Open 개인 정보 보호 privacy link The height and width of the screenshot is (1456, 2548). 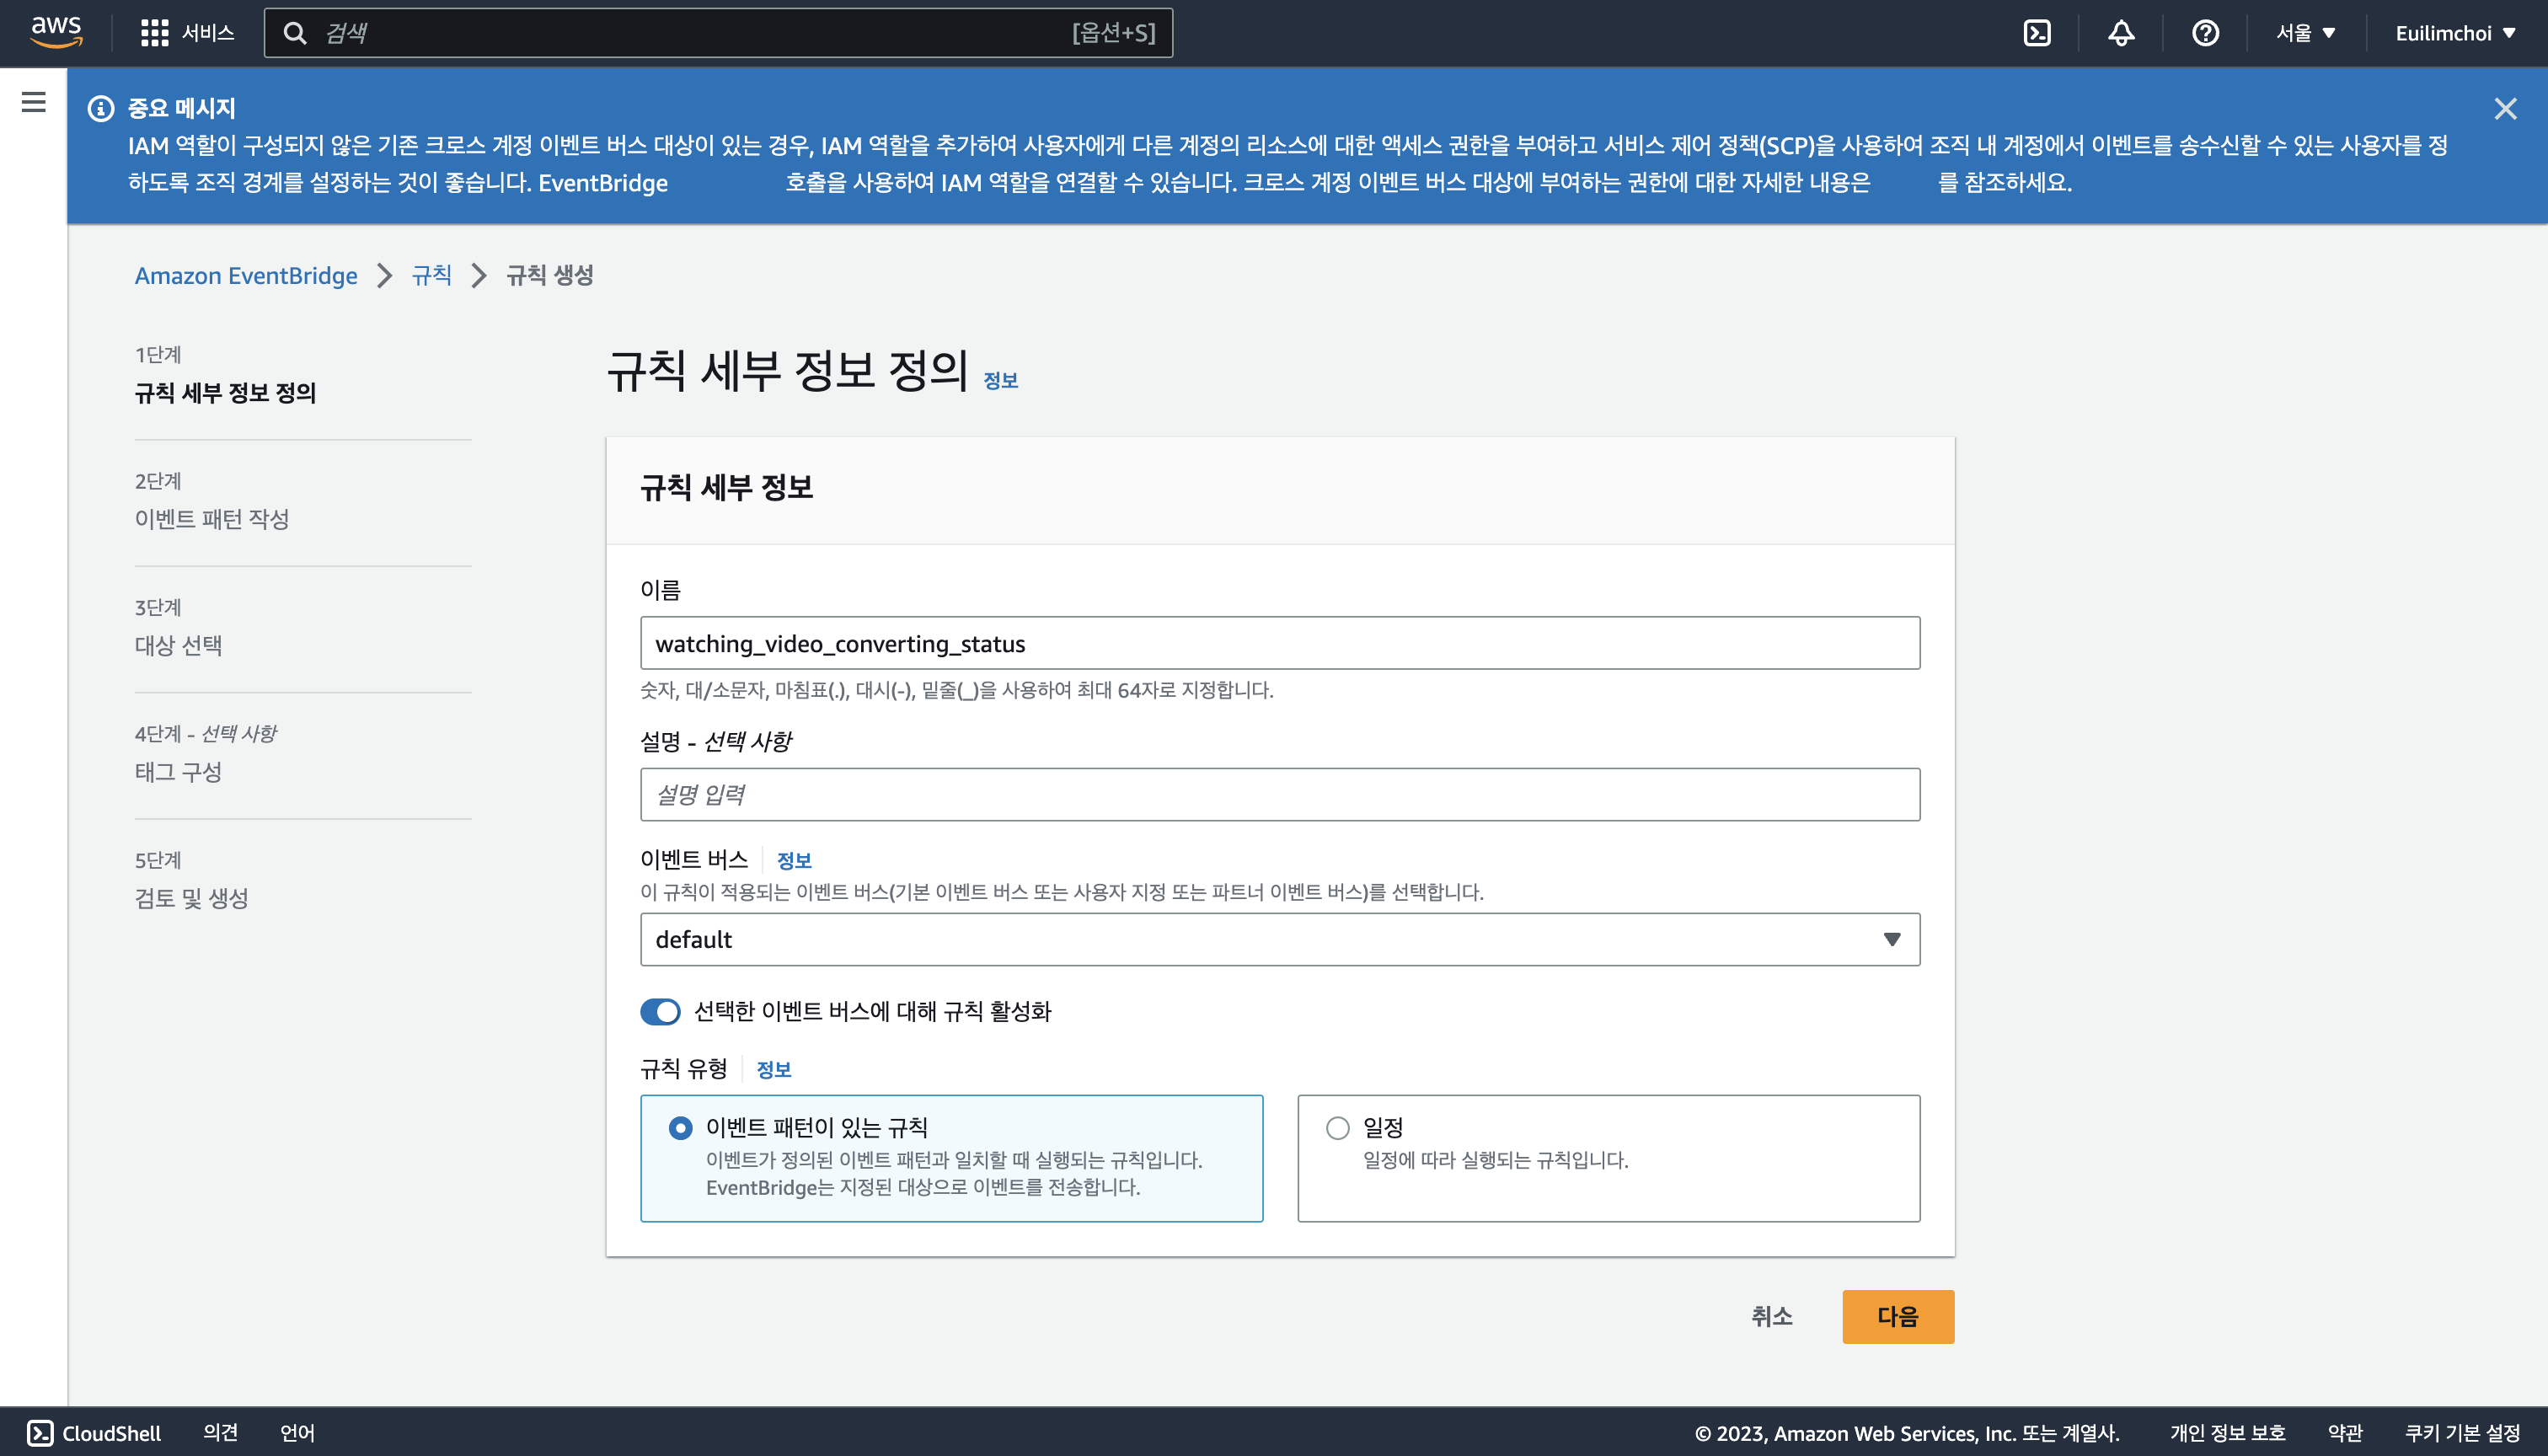click(2227, 1432)
